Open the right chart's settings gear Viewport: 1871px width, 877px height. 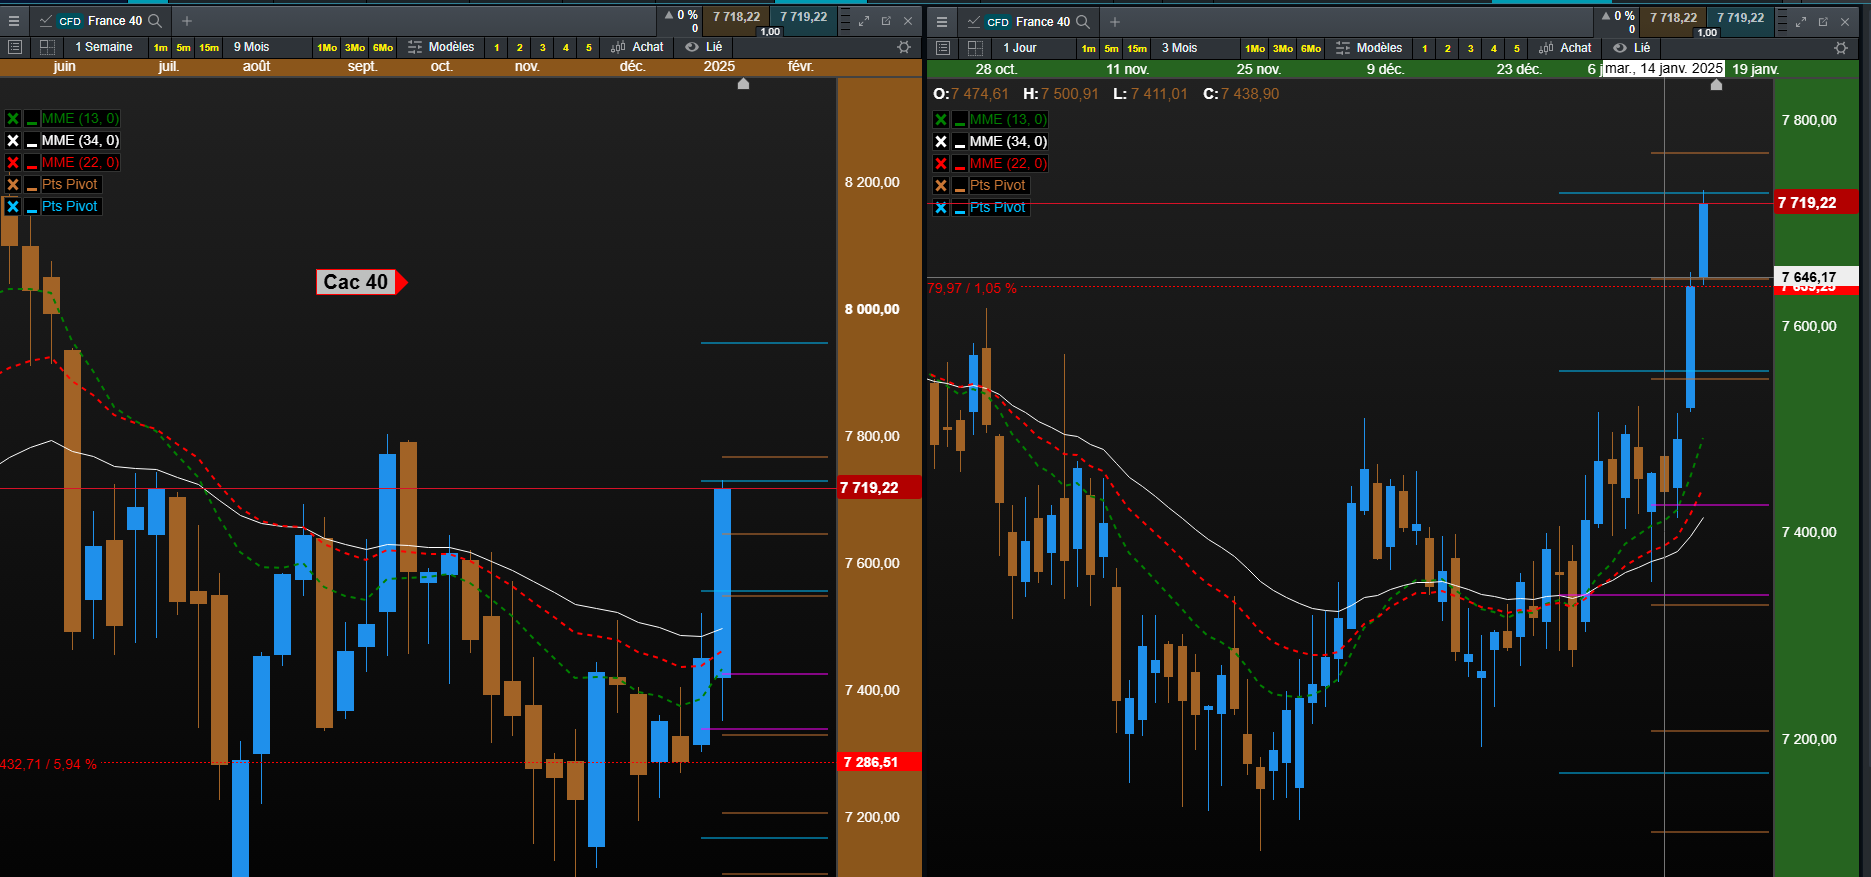[1841, 48]
